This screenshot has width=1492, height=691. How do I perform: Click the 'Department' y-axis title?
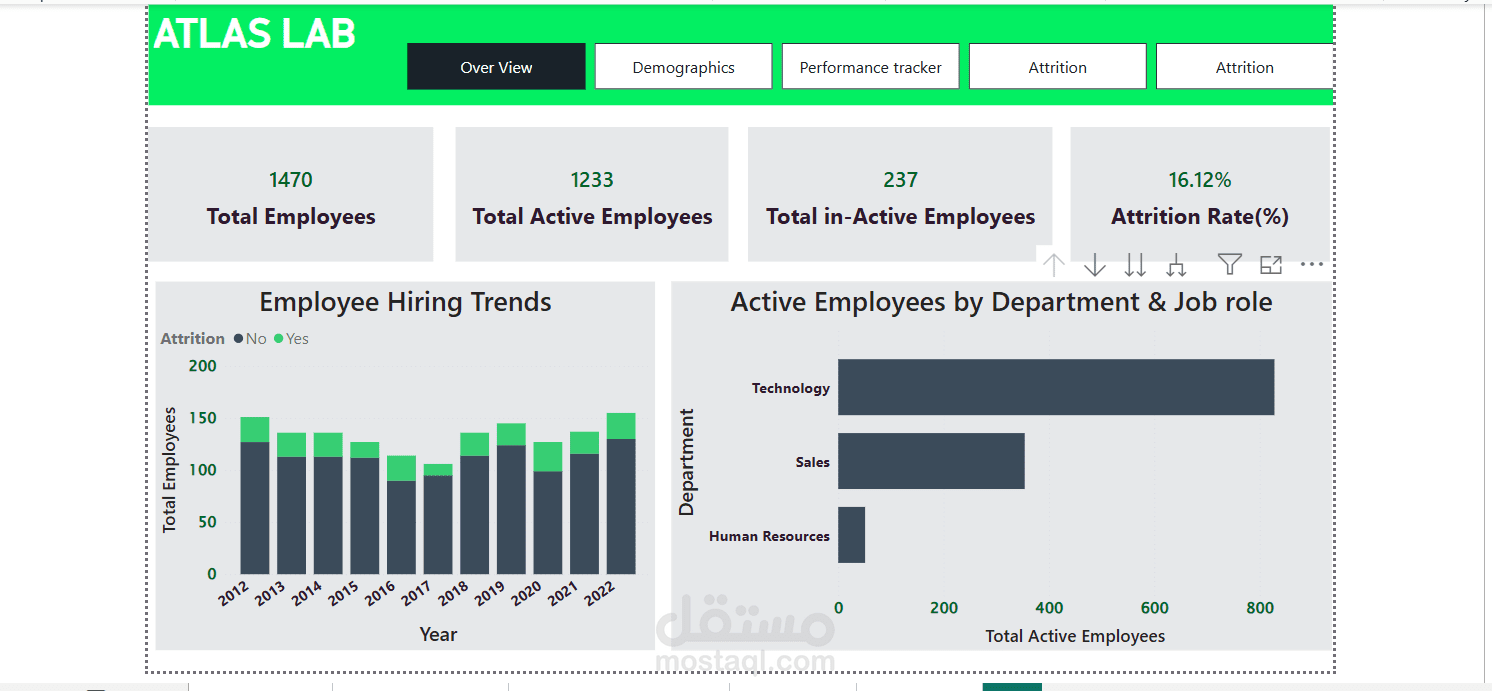[686, 462]
